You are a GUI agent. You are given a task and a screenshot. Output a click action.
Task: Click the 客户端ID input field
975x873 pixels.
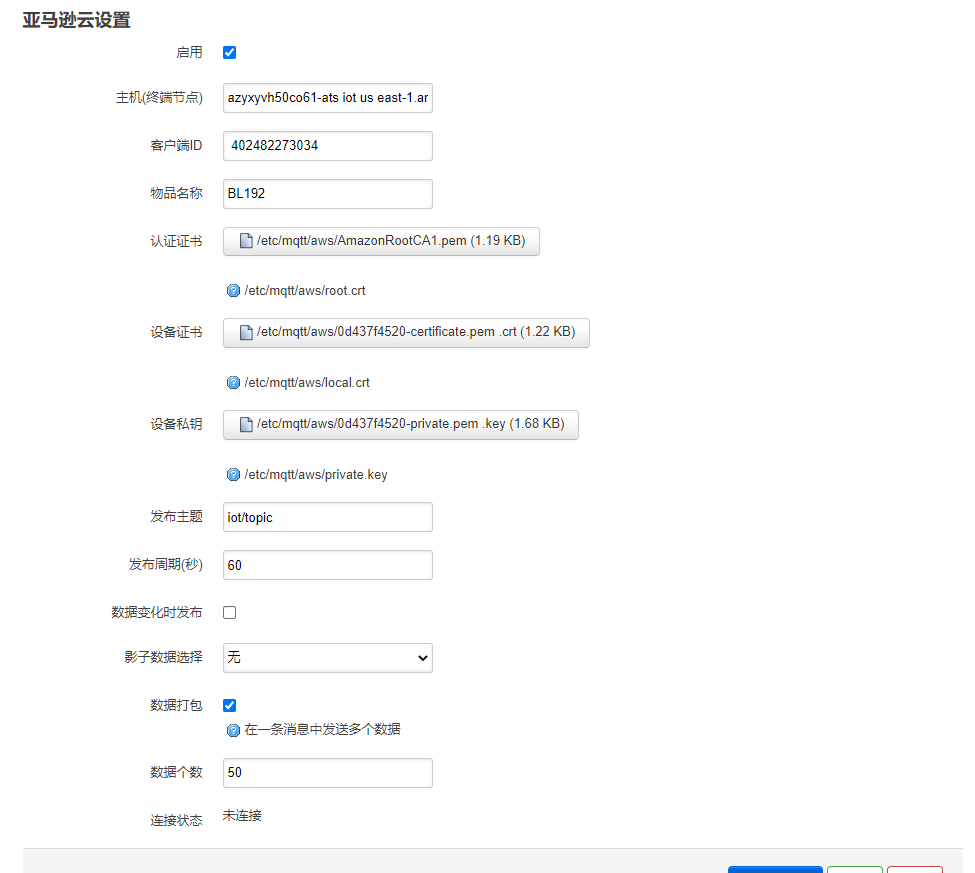click(328, 146)
